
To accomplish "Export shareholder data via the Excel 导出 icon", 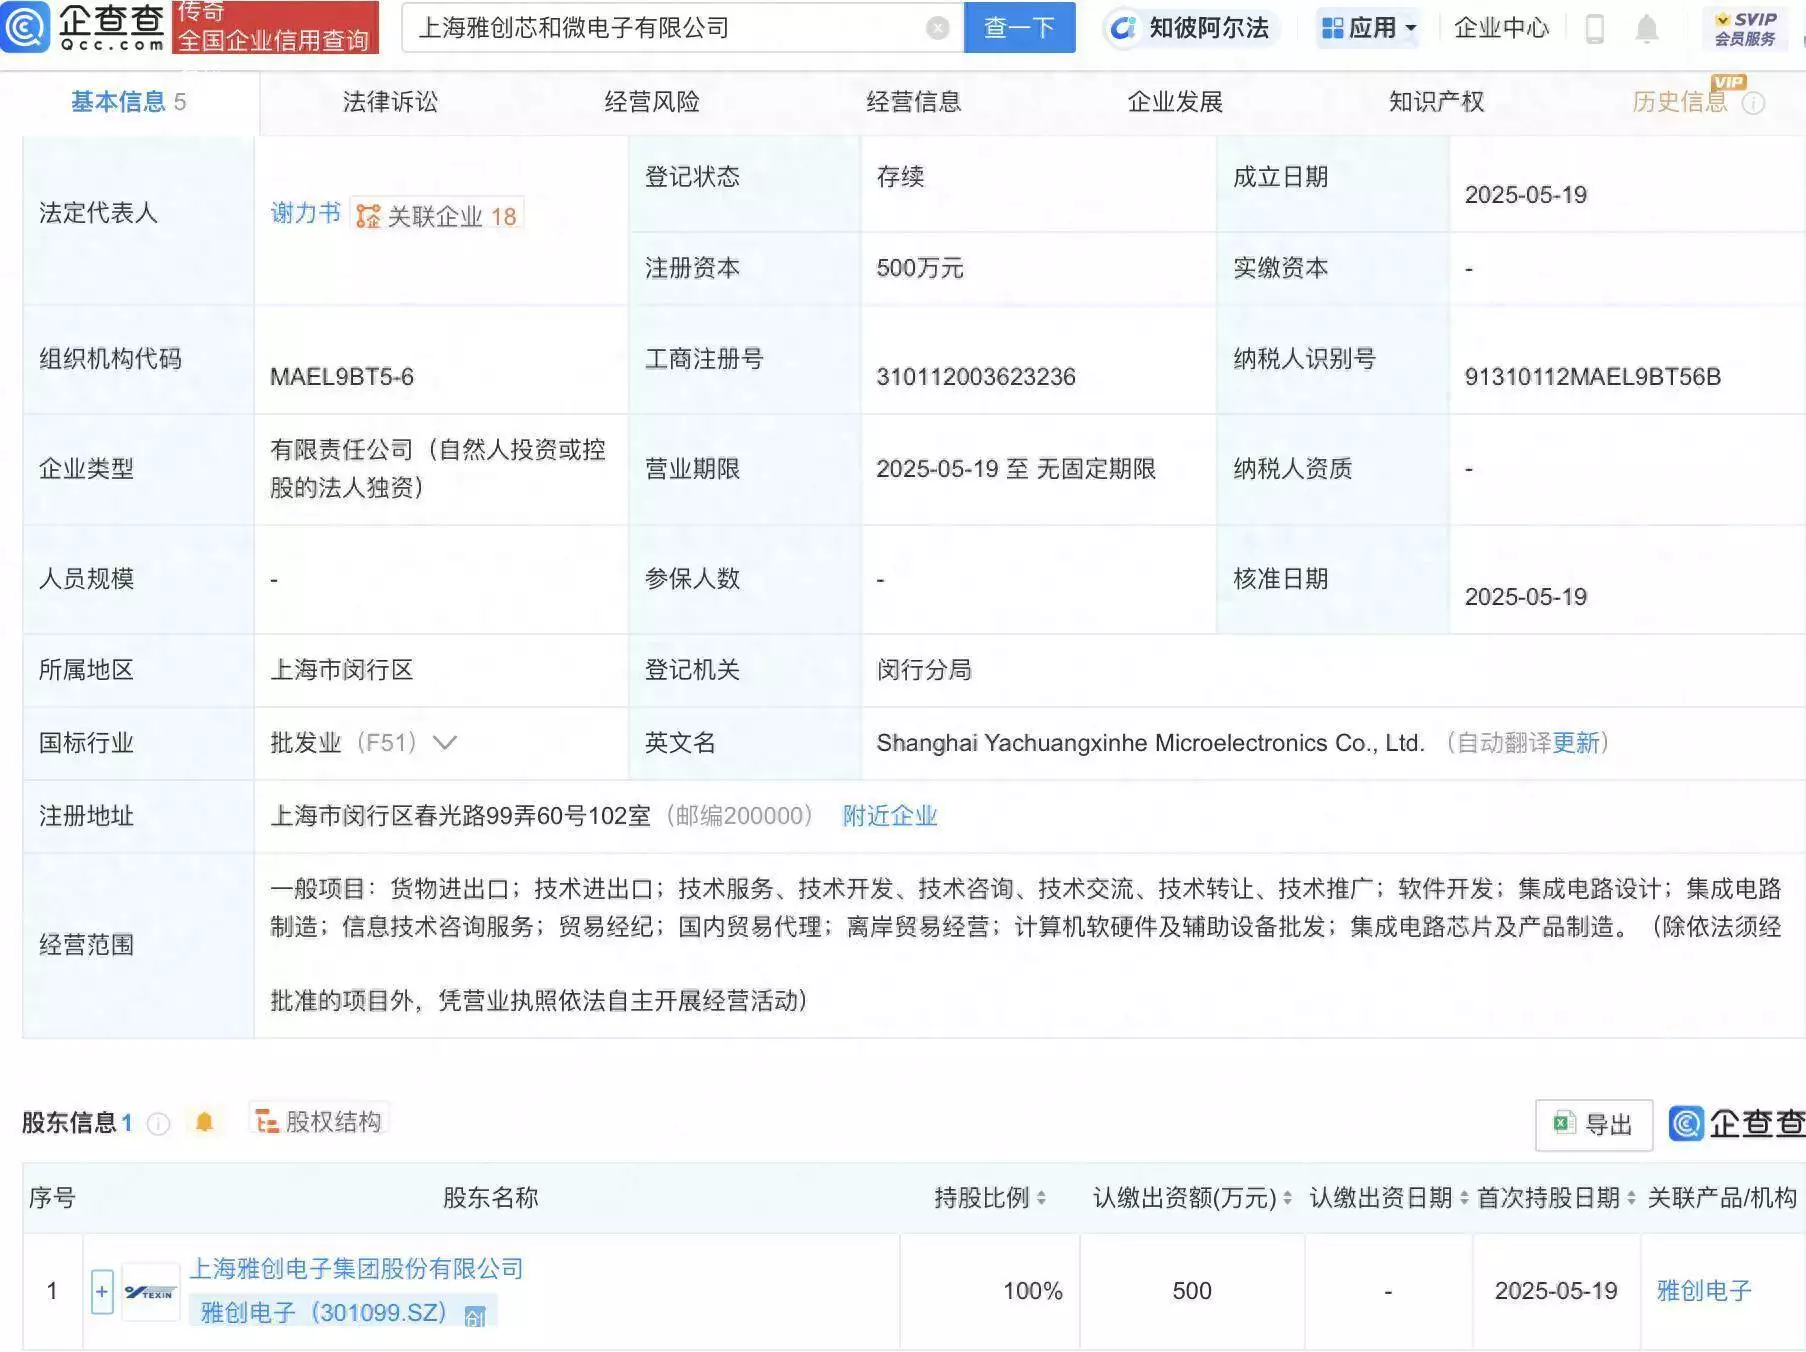I will tap(1592, 1125).
